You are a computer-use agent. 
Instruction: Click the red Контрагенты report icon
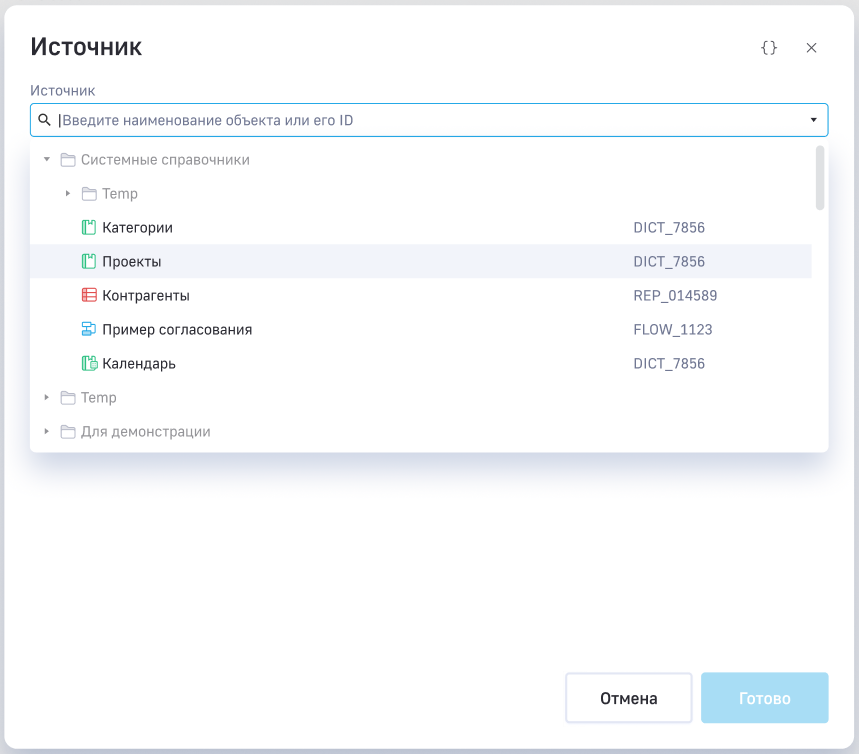89,296
